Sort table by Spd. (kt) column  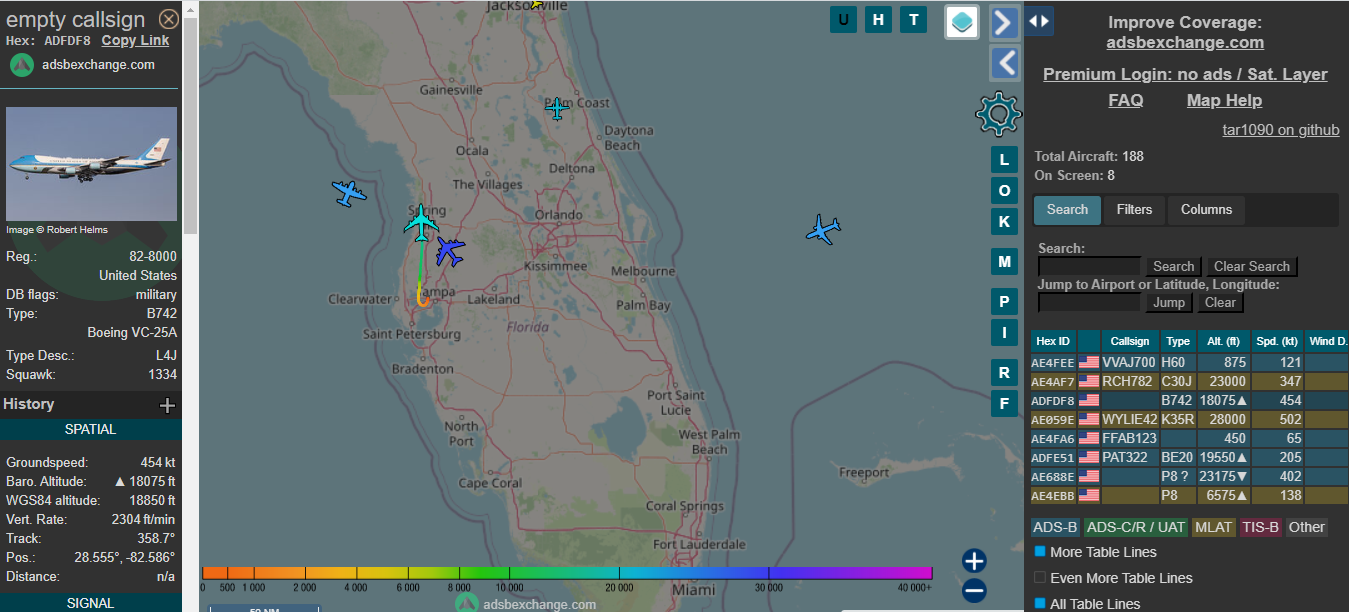(x=1277, y=341)
